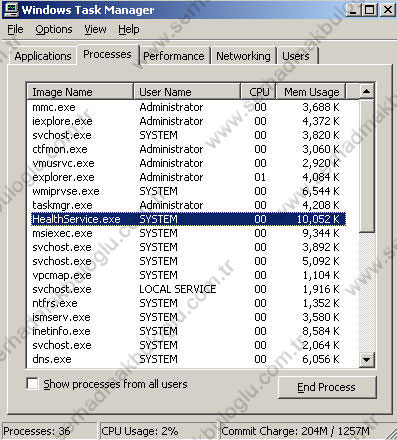
Task: Close the Task Manager window
Action: pos(387,9)
